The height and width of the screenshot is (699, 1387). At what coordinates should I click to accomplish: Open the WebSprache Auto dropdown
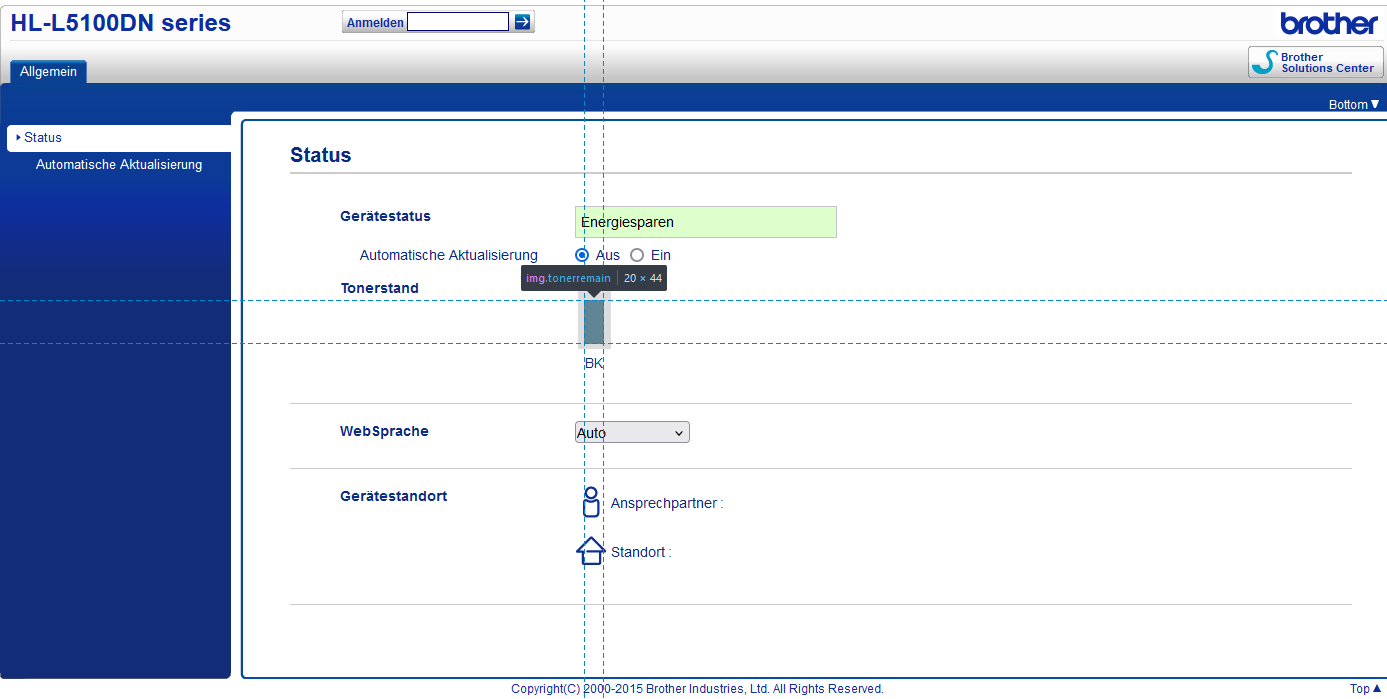(632, 432)
